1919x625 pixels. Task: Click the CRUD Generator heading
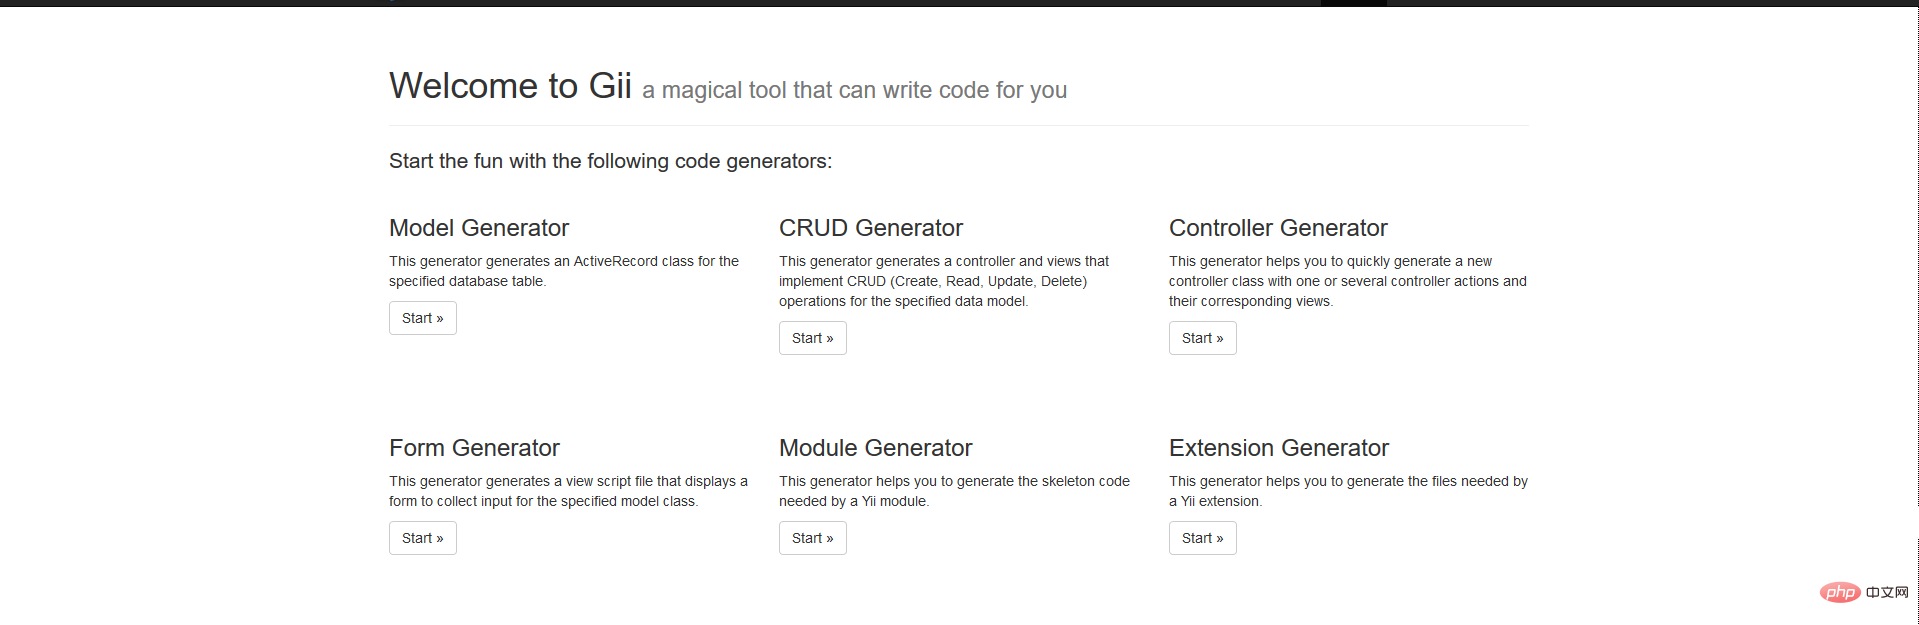pyautogui.click(x=871, y=228)
